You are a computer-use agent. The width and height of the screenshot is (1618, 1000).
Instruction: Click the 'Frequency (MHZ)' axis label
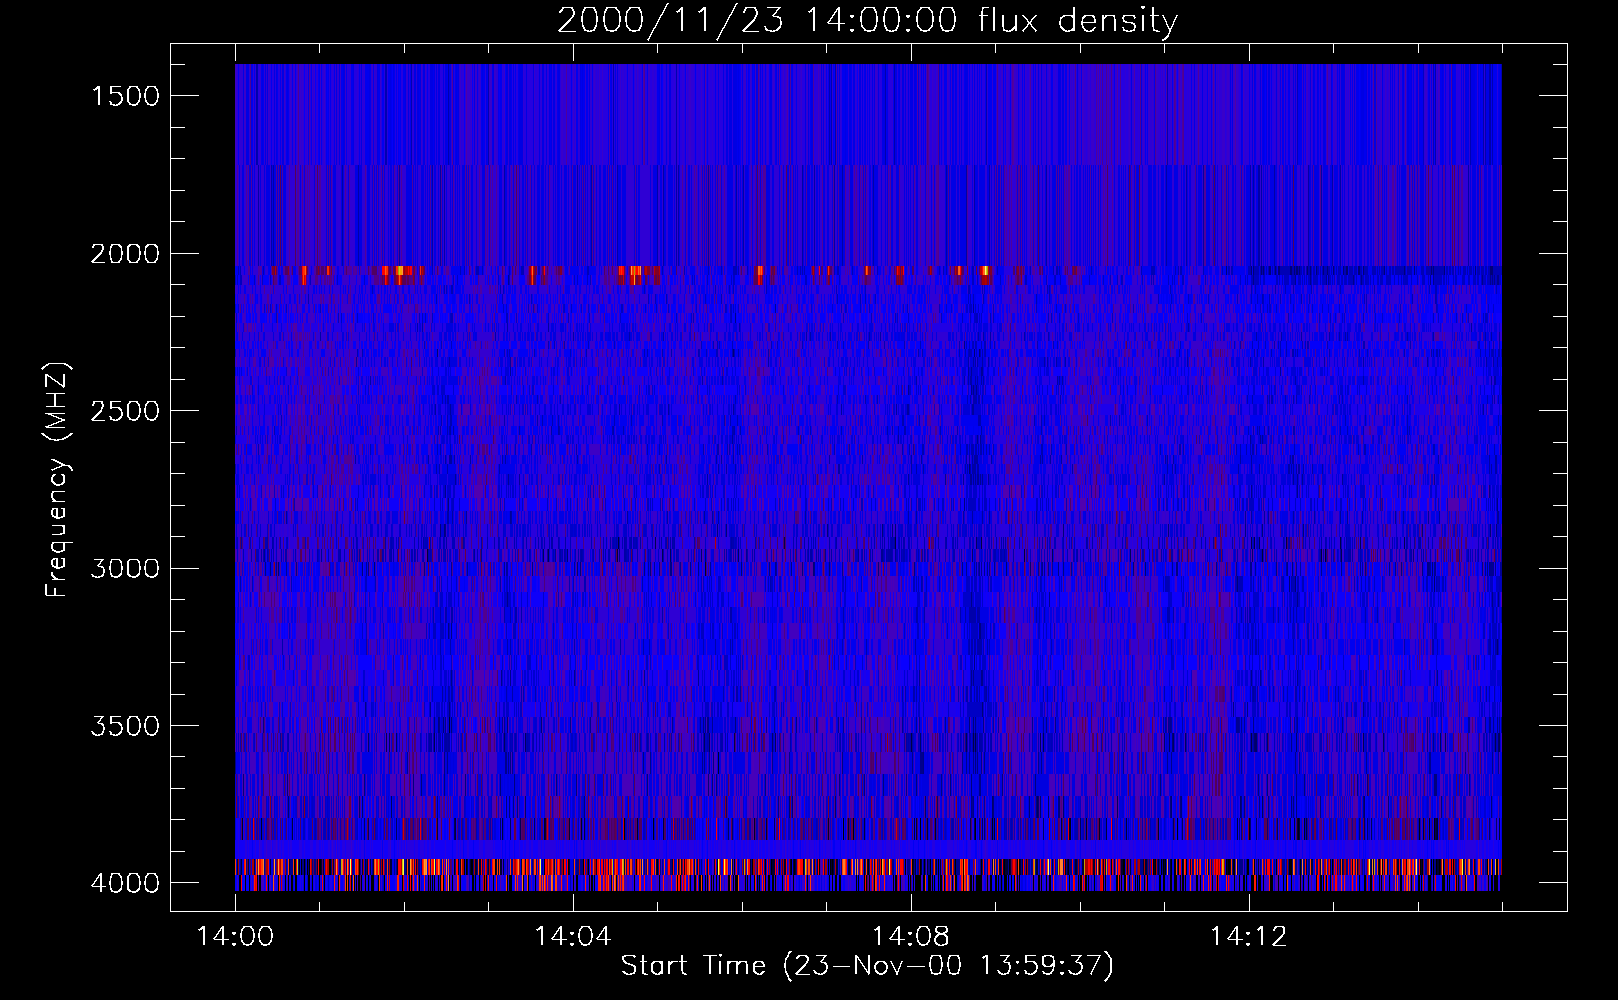tap(57, 480)
